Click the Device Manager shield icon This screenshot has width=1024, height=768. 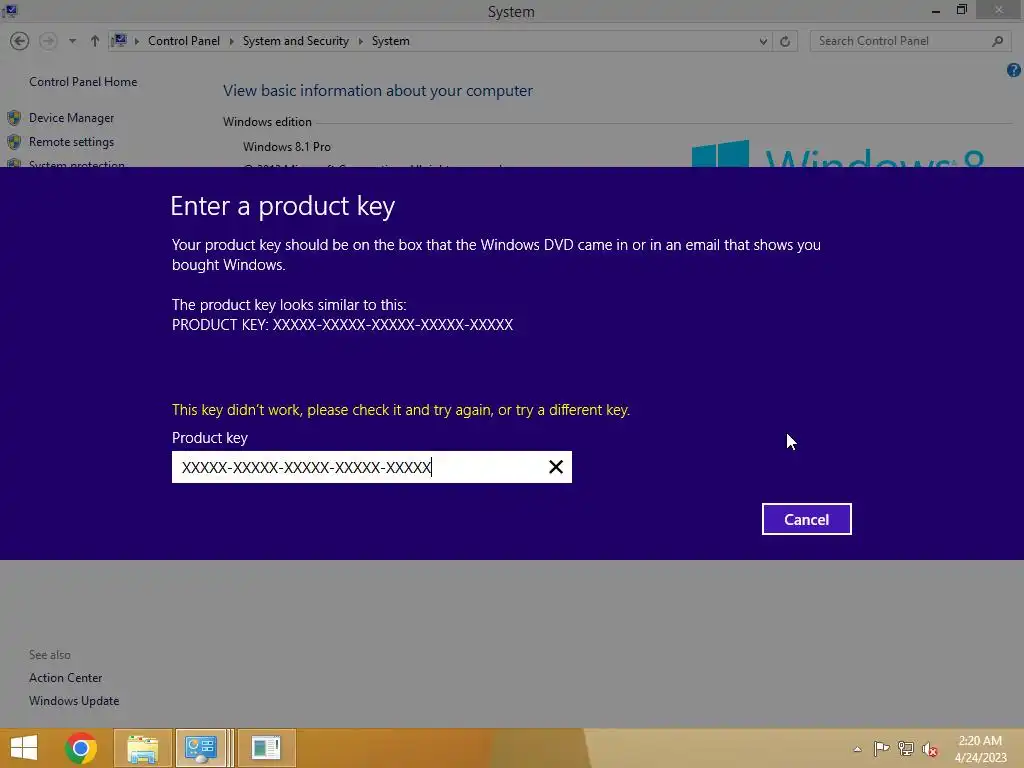click(x=14, y=118)
